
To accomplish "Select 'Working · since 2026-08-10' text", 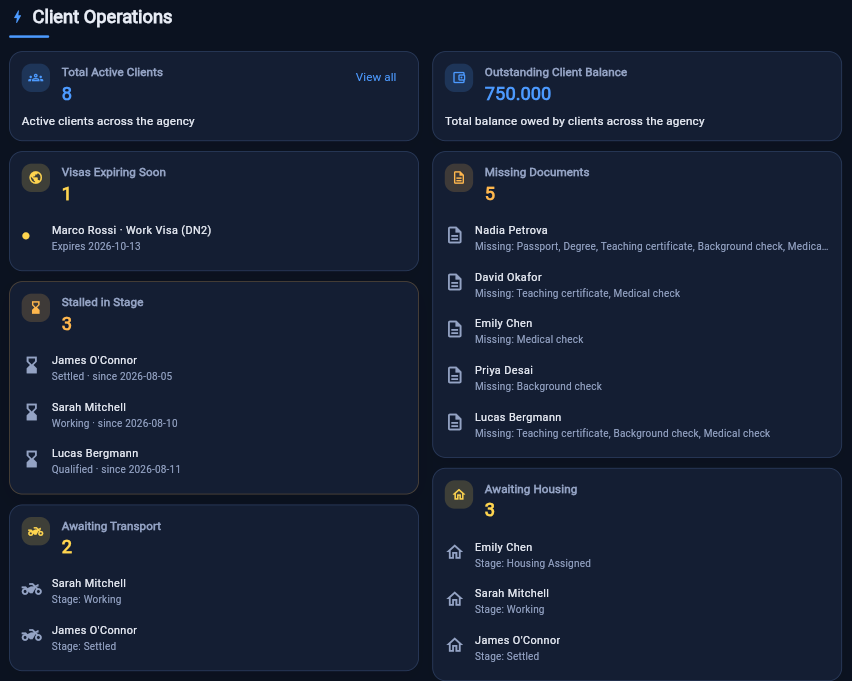I will pos(115,423).
